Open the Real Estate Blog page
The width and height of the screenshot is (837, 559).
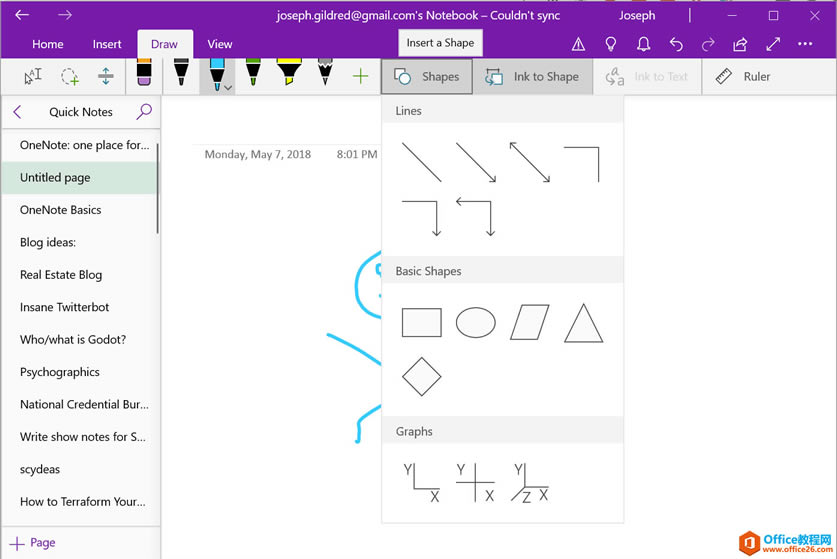[80, 275]
